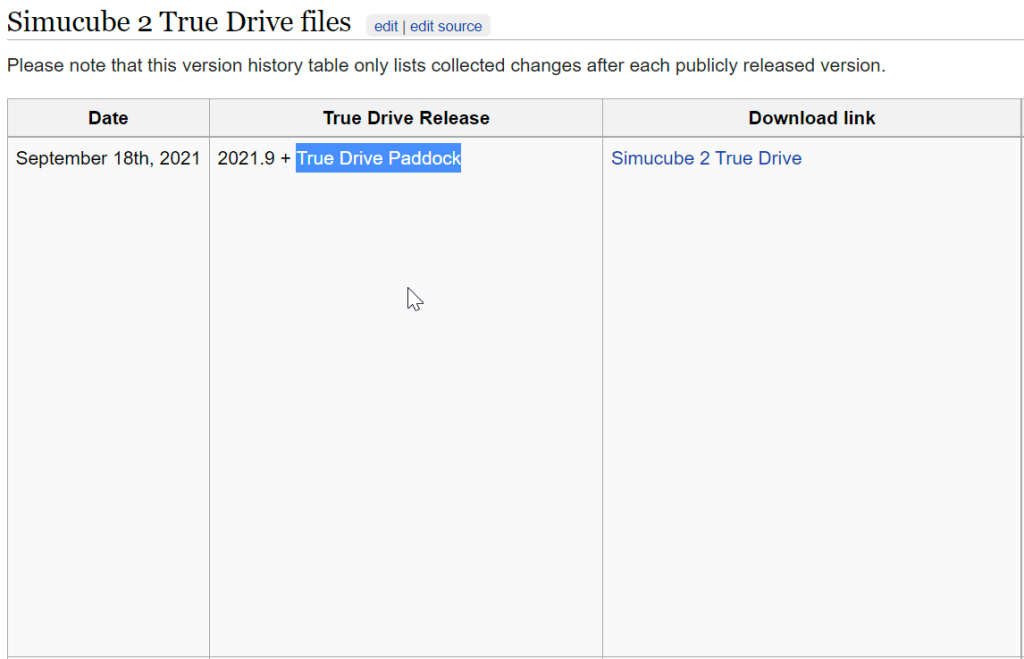
Task: Open the Simucube 2 True Drive download link
Action: click(x=706, y=159)
